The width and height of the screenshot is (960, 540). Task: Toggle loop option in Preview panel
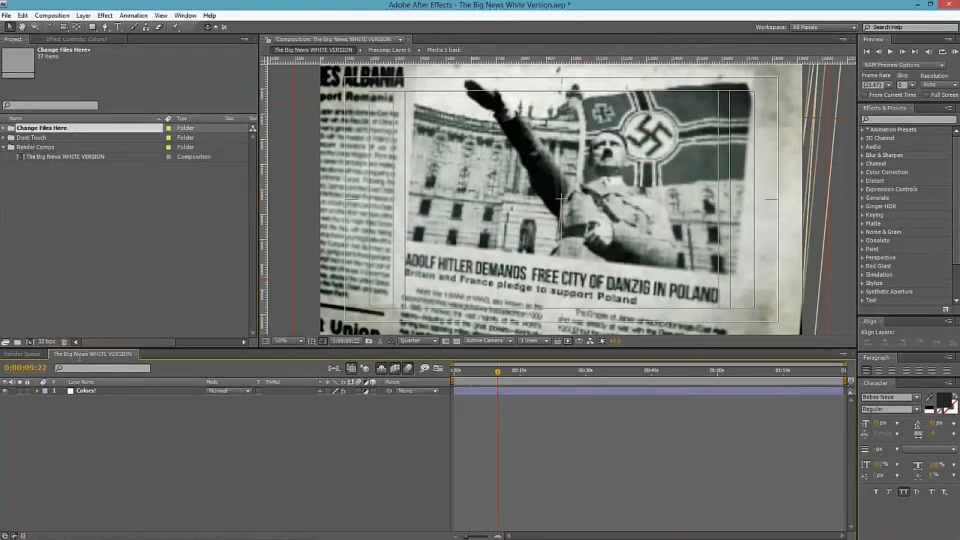coord(942,52)
